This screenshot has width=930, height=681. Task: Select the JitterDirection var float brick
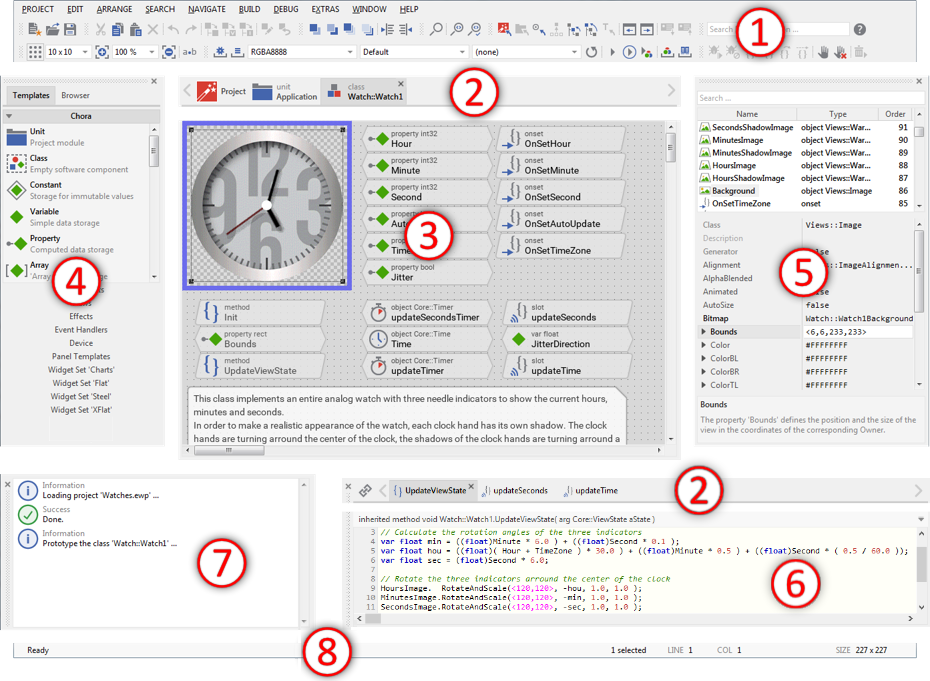[x=568, y=339]
